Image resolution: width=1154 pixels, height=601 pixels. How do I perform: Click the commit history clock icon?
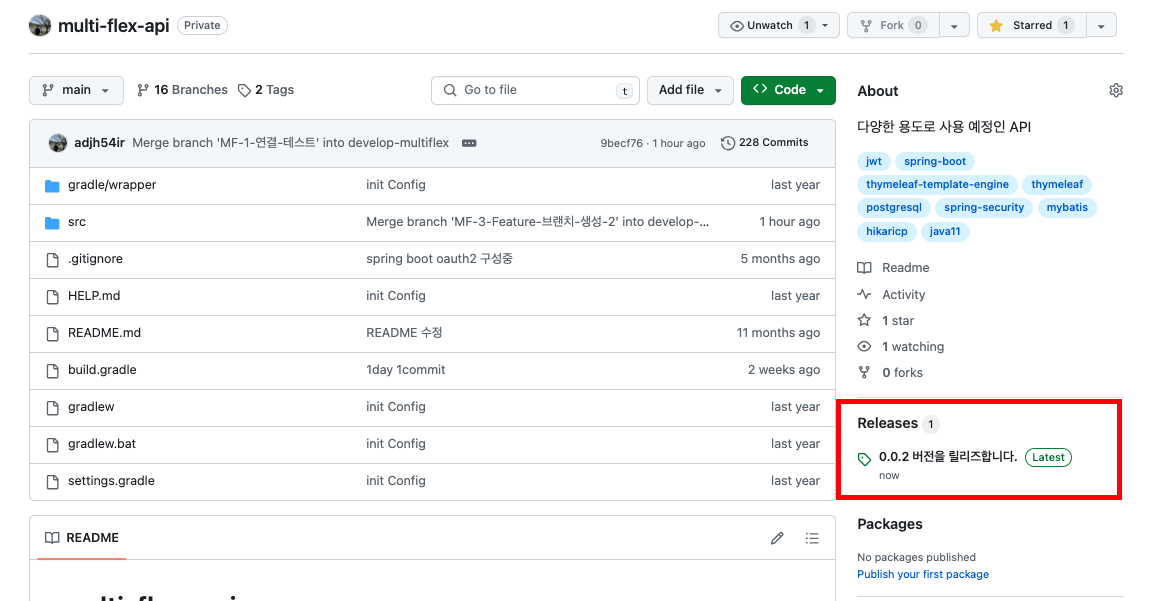(728, 143)
